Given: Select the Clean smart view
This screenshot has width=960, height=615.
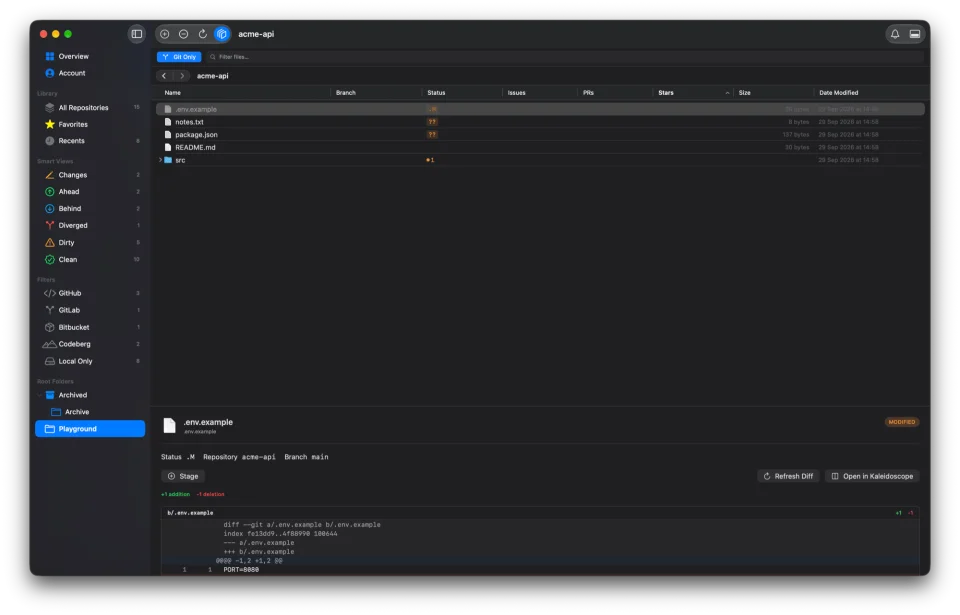Looking at the screenshot, I should point(89,260).
